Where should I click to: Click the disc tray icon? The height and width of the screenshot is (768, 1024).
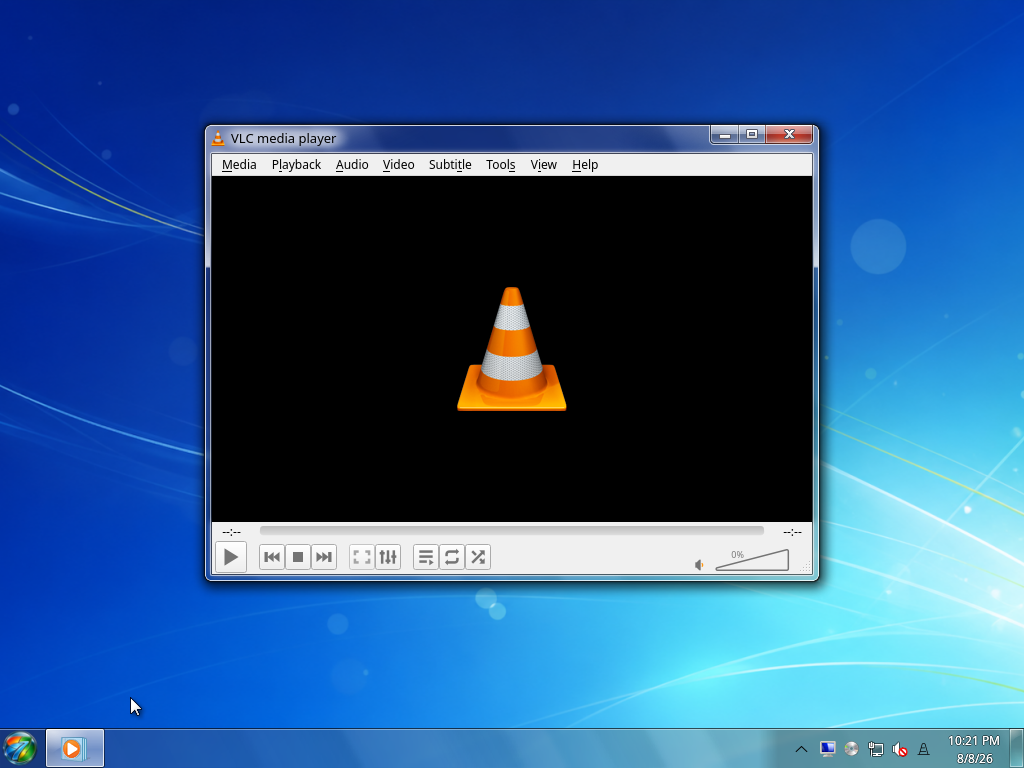coord(852,749)
